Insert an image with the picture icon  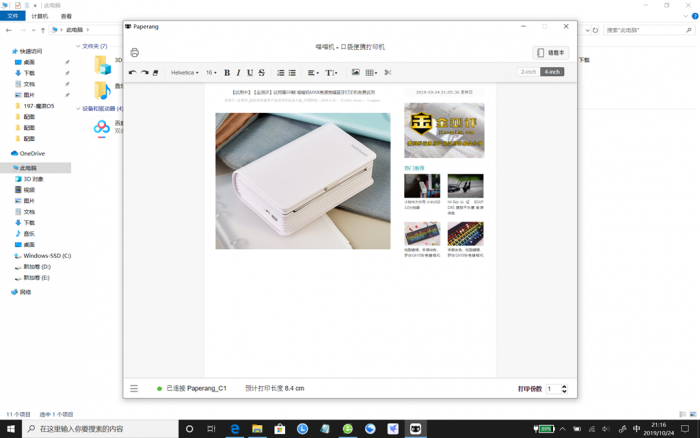[x=355, y=73]
